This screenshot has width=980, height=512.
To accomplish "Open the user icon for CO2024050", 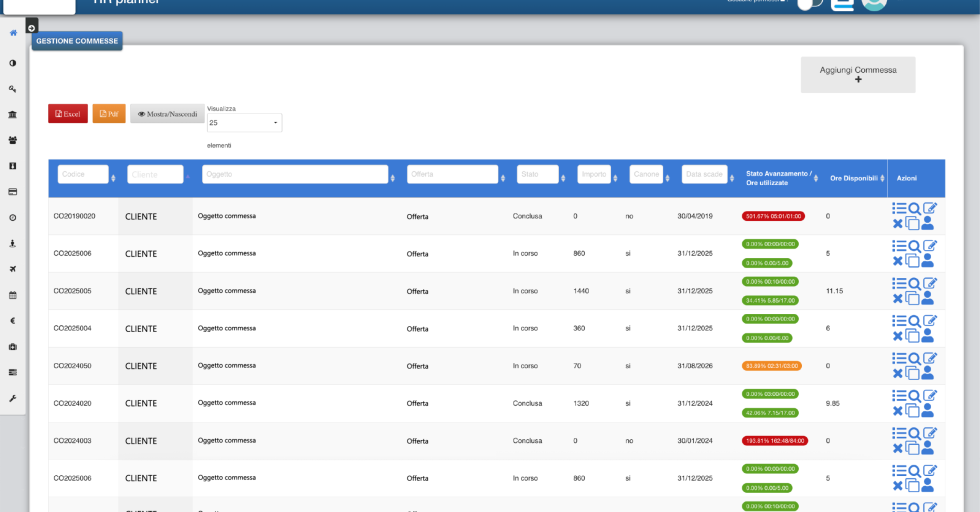I will click(928, 373).
